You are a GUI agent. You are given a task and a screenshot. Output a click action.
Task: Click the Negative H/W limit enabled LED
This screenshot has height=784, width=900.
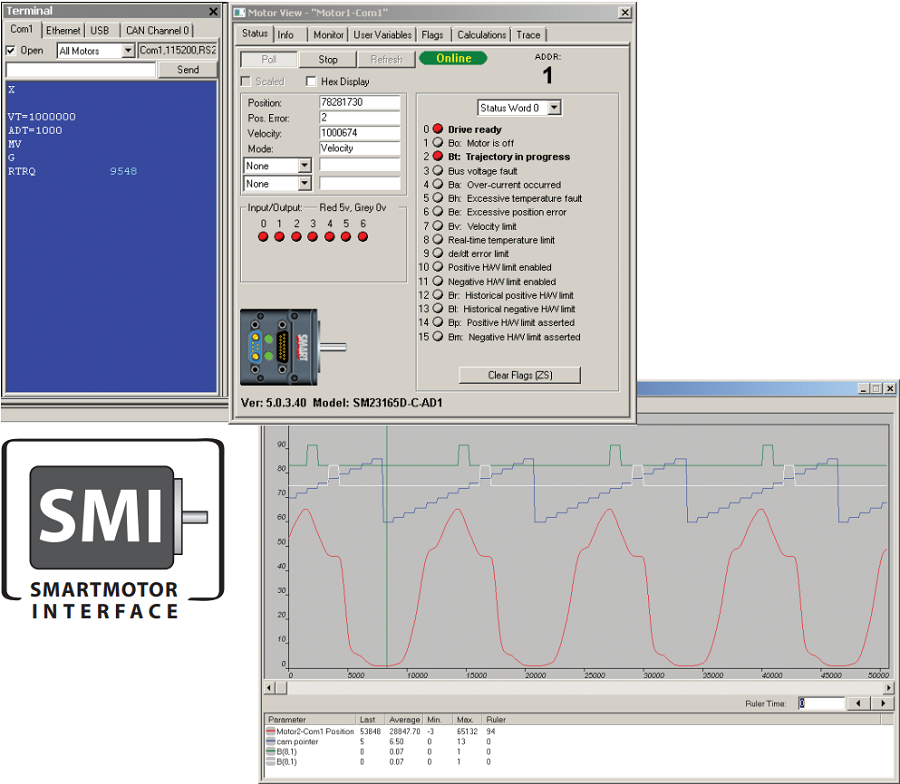point(438,281)
